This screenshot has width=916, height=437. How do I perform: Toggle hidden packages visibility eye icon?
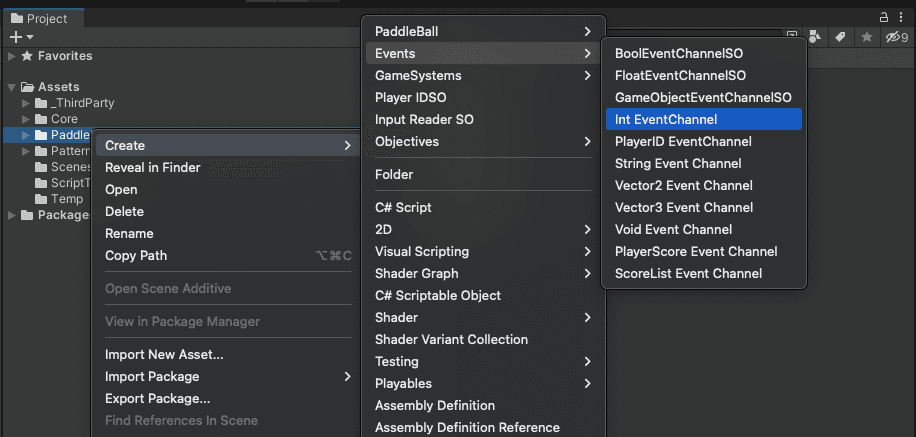pos(893,37)
